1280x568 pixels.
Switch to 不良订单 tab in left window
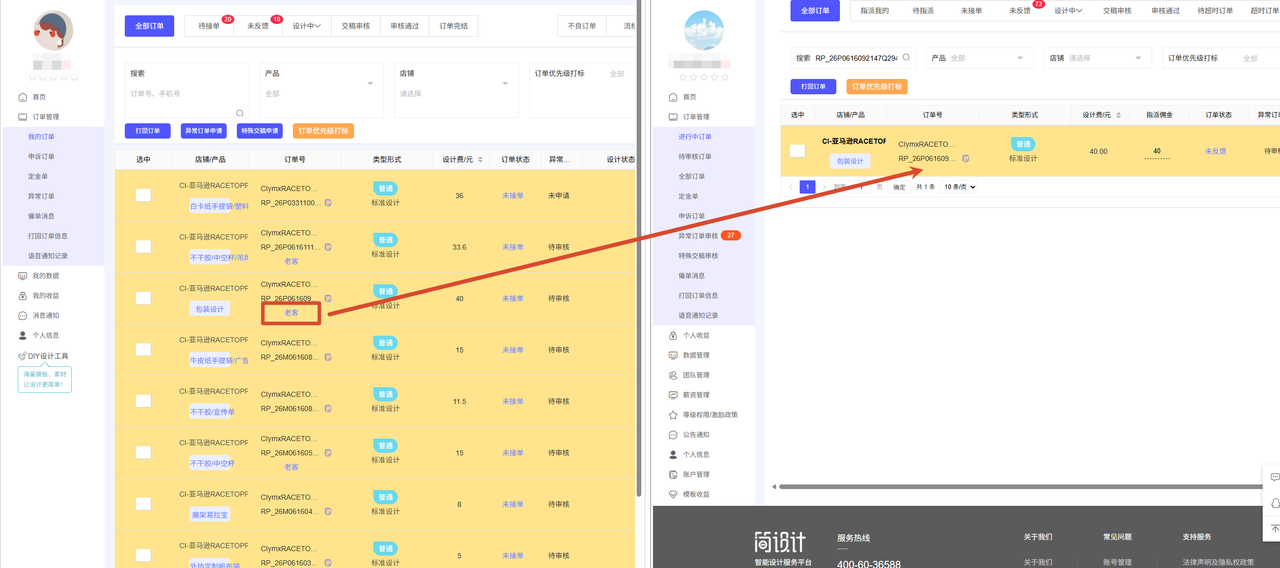tap(582, 26)
